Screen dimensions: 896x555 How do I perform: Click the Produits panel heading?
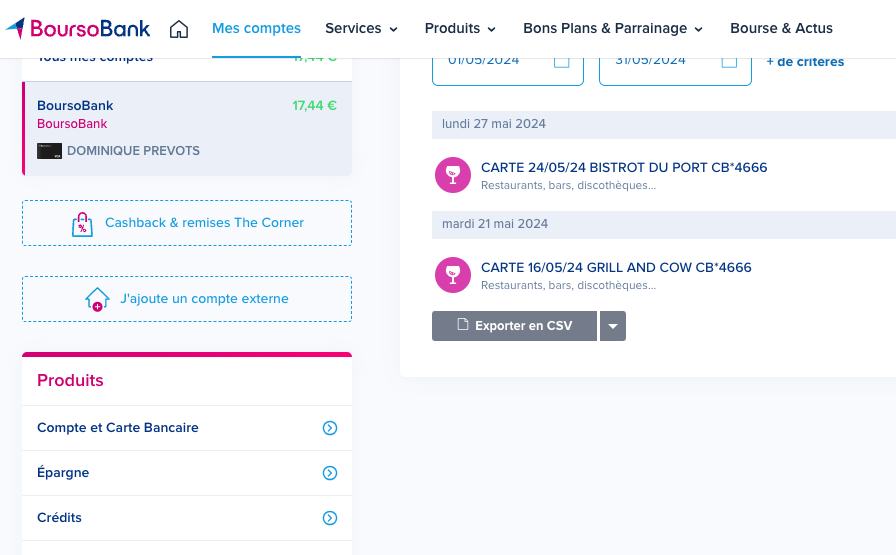[70, 381]
